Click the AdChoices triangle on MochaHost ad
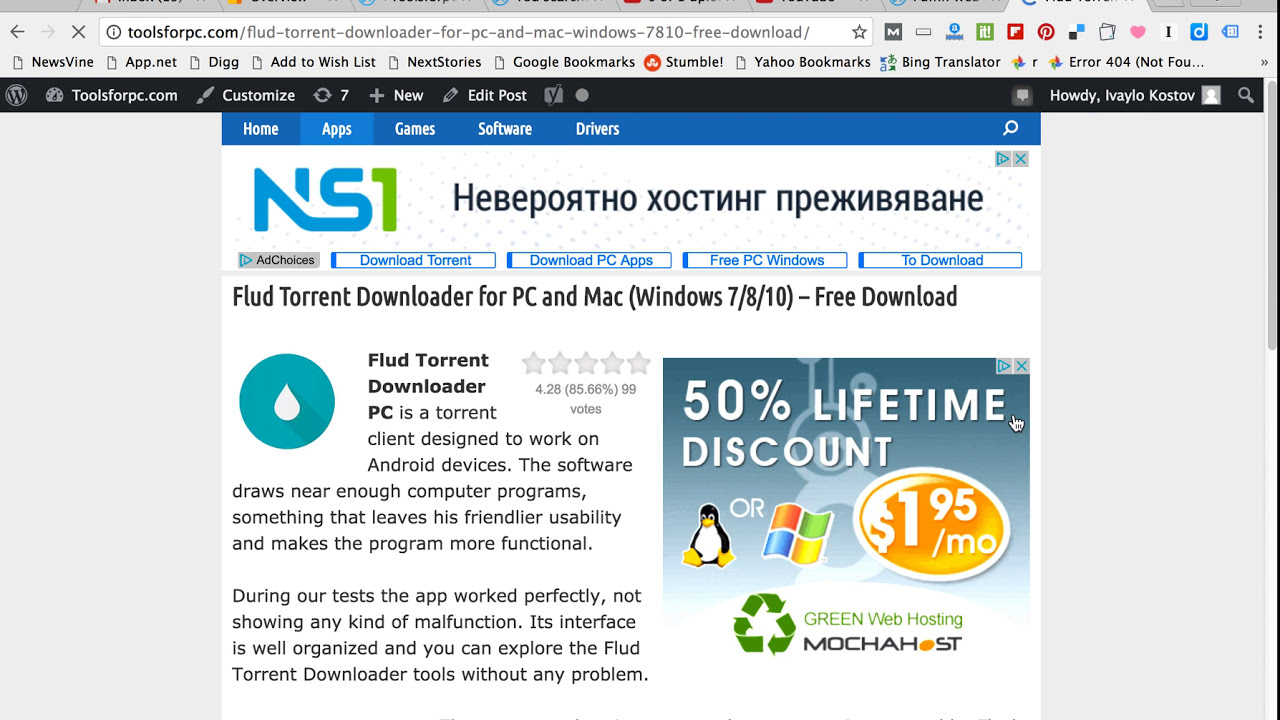The width and height of the screenshot is (1280, 720). (x=1004, y=366)
